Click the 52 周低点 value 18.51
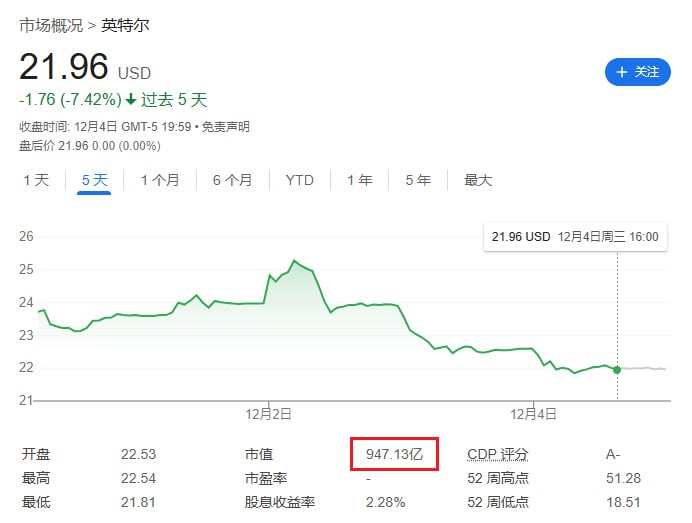This screenshot has width=692, height=523. click(623, 502)
